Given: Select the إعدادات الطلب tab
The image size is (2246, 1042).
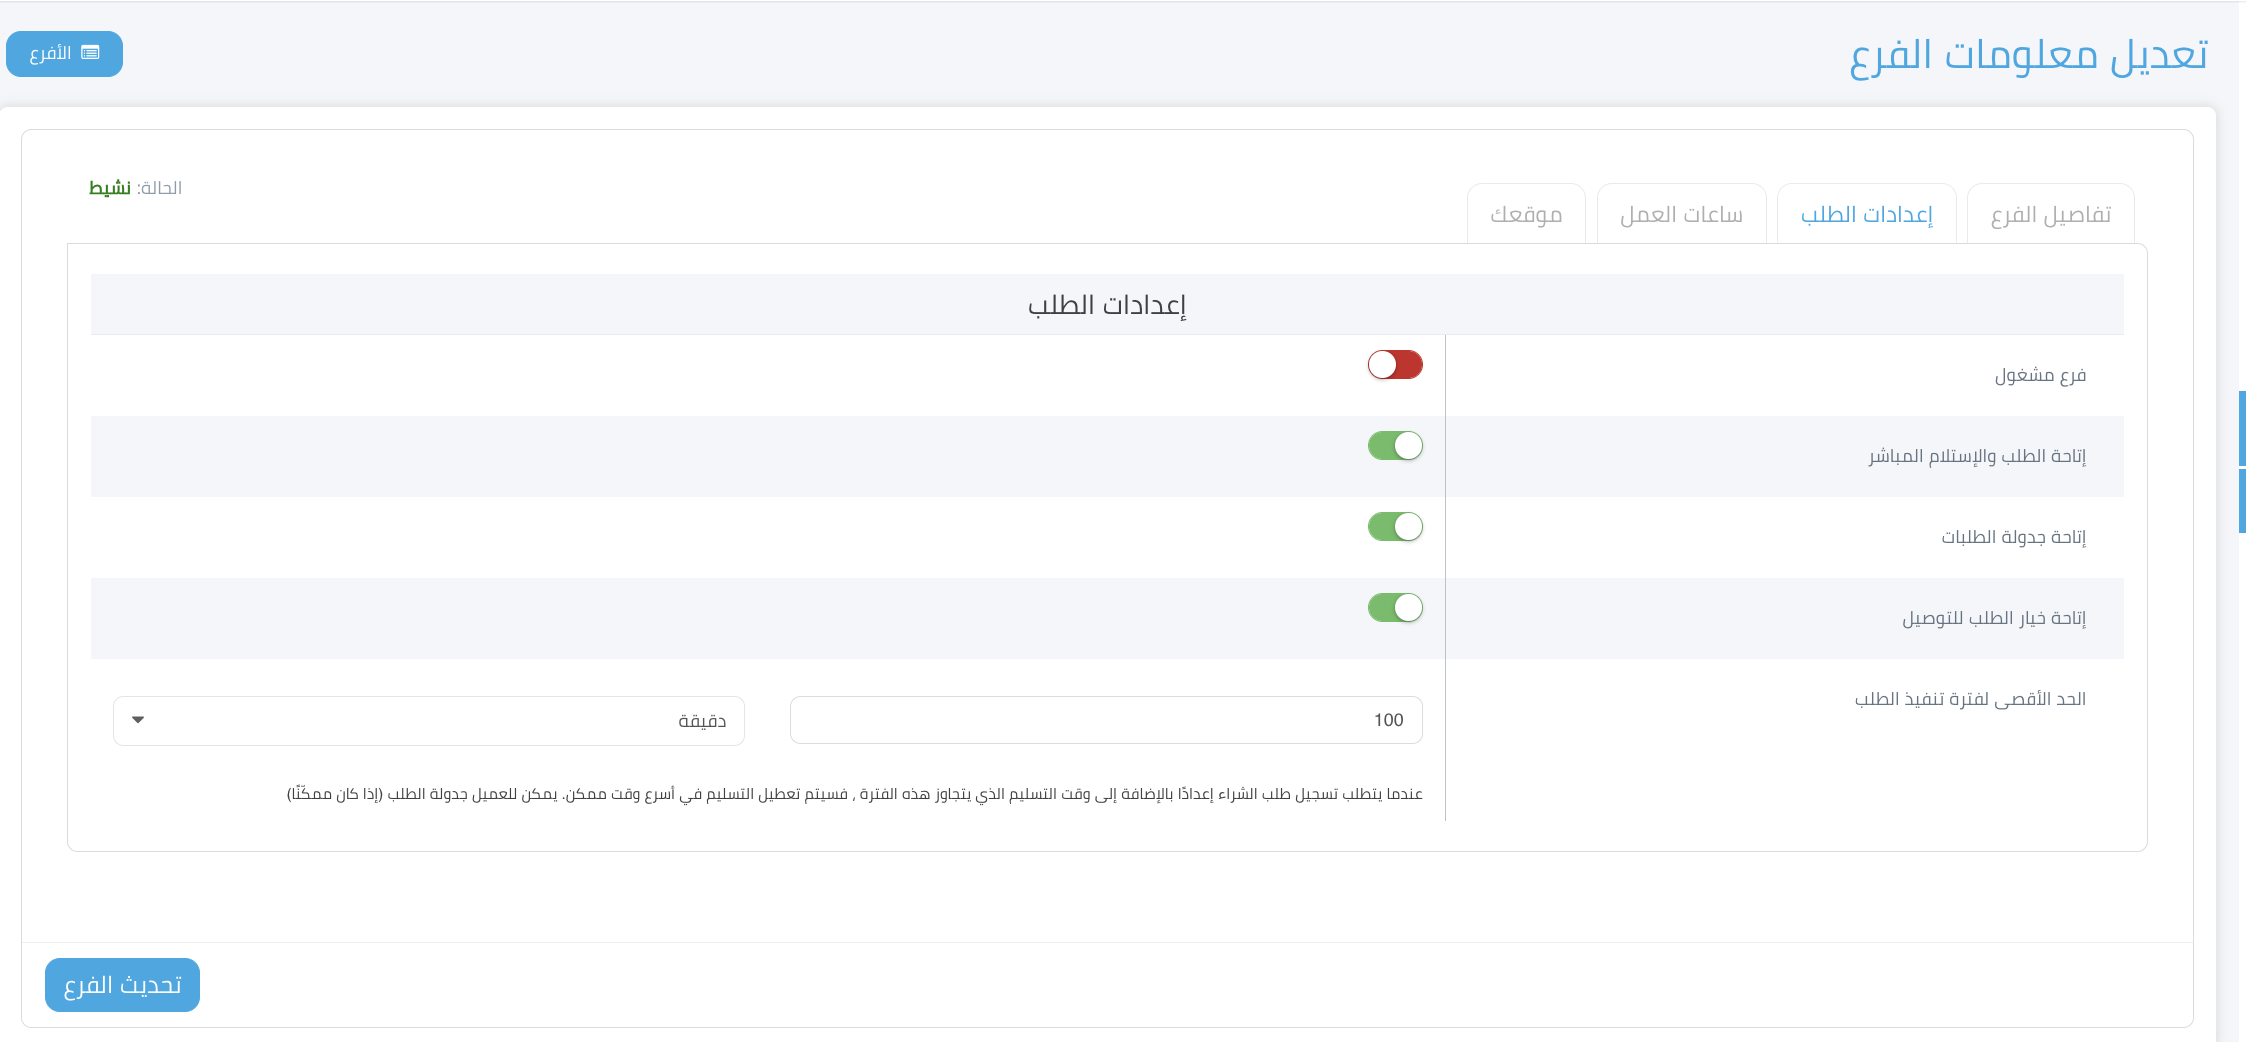Looking at the screenshot, I should click(x=1868, y=213).
